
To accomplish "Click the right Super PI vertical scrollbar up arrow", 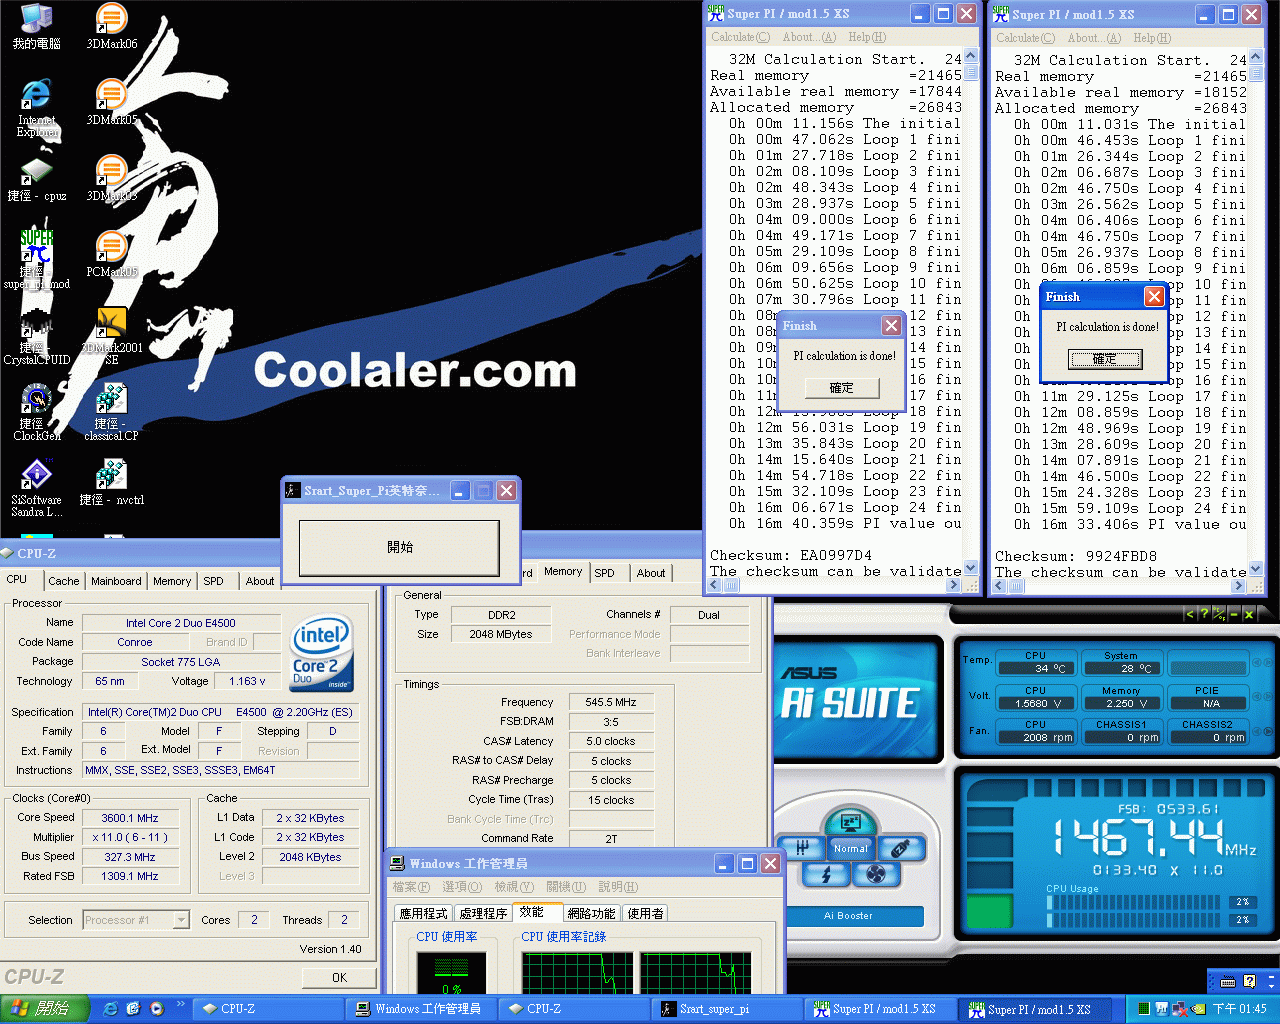I will coord(1256,59).
